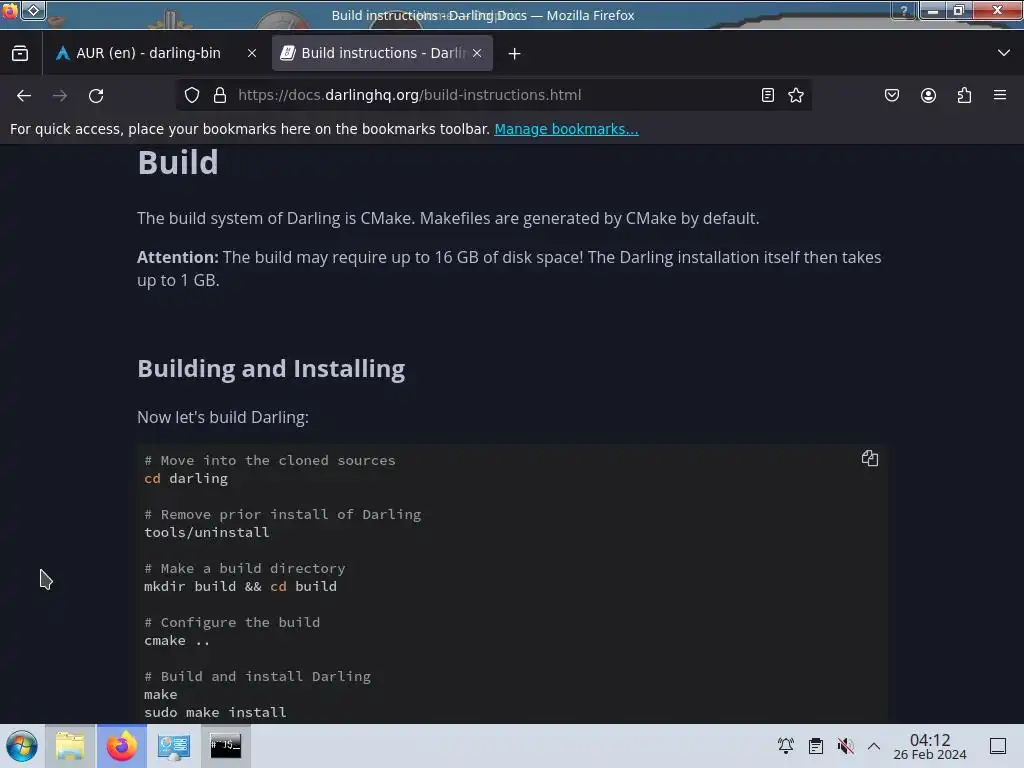The height and width of the screenshot is (768, 1024).
Task: Click the disabled forward navigation arrow
Action: tap(60, 95)
